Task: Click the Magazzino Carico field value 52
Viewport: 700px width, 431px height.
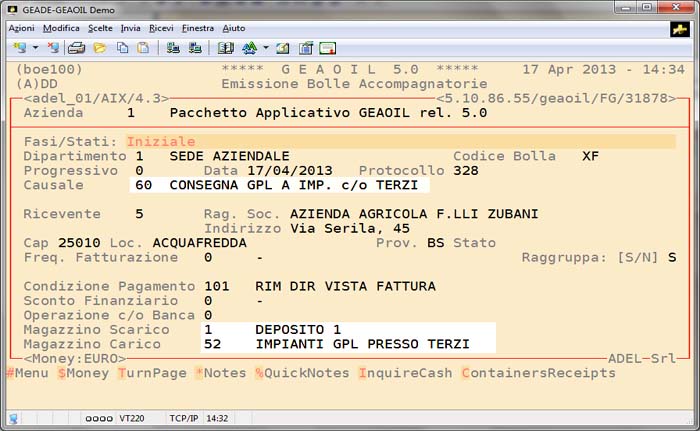Action: tap(212, 344)
